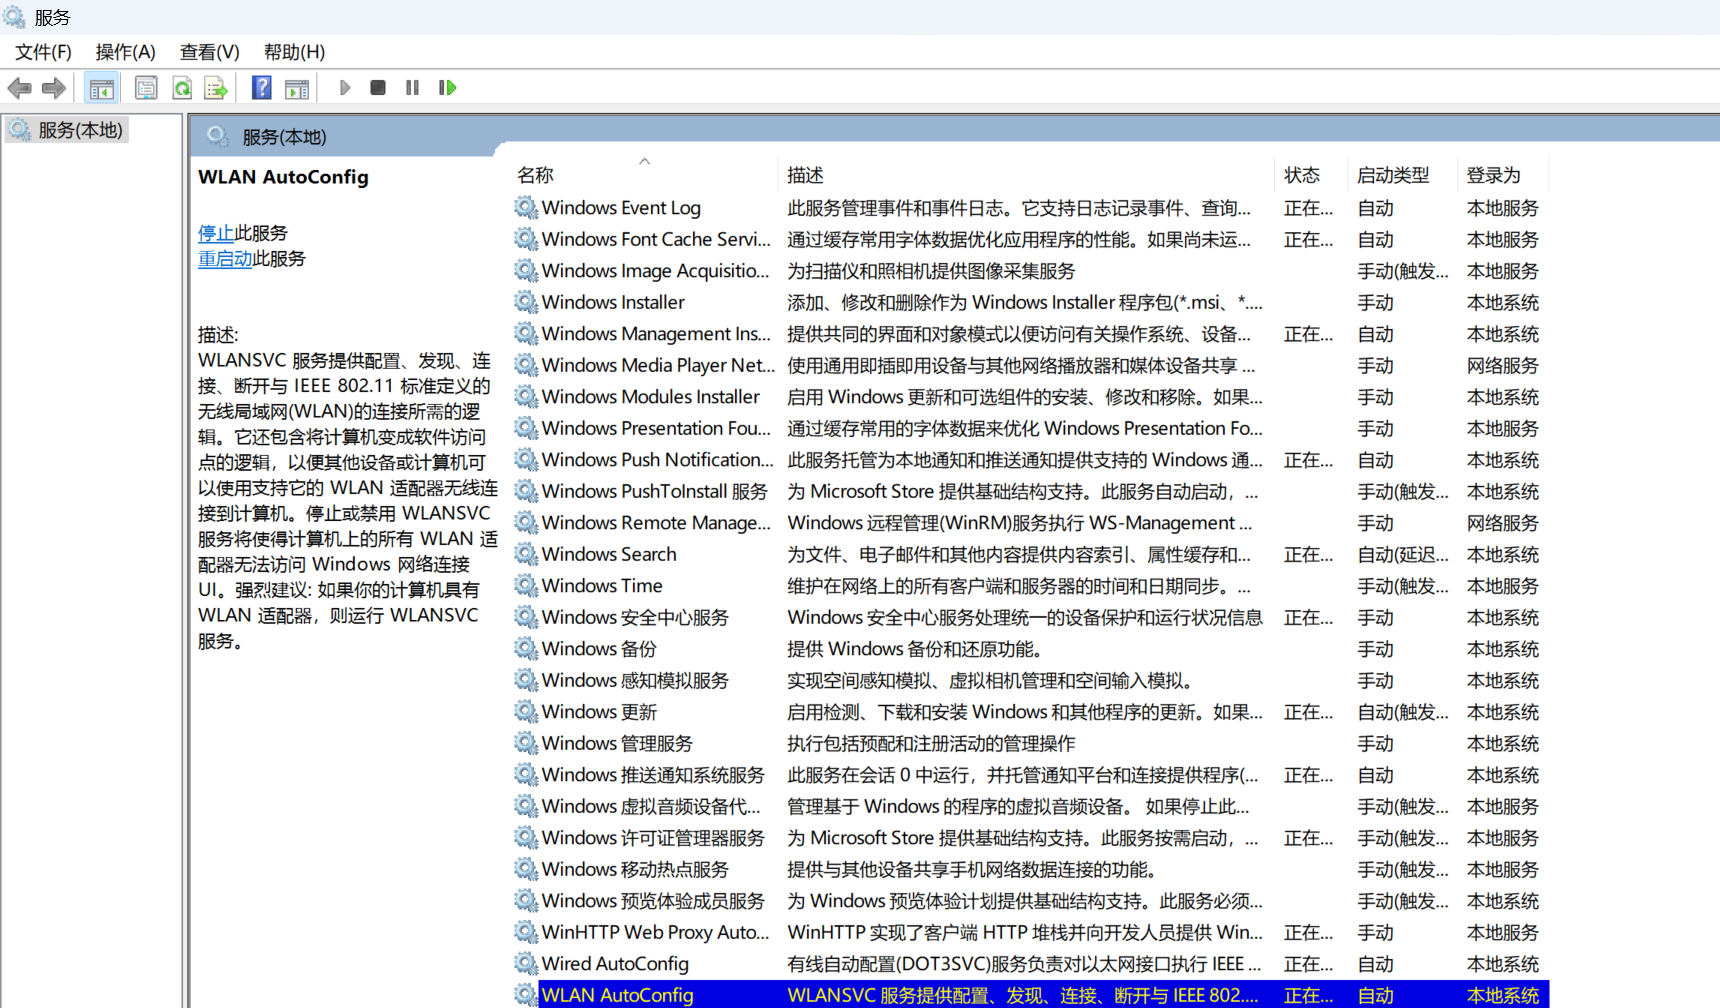Click the Export List toolbar icon
Viewport: 1720px width, 1008px height.
pos(216,88)
